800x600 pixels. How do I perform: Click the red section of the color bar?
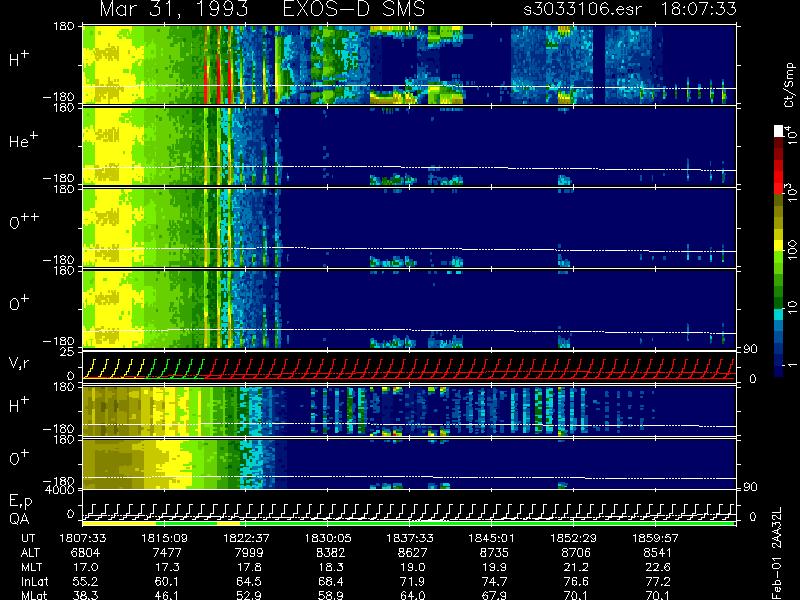(x=779, y=176)
